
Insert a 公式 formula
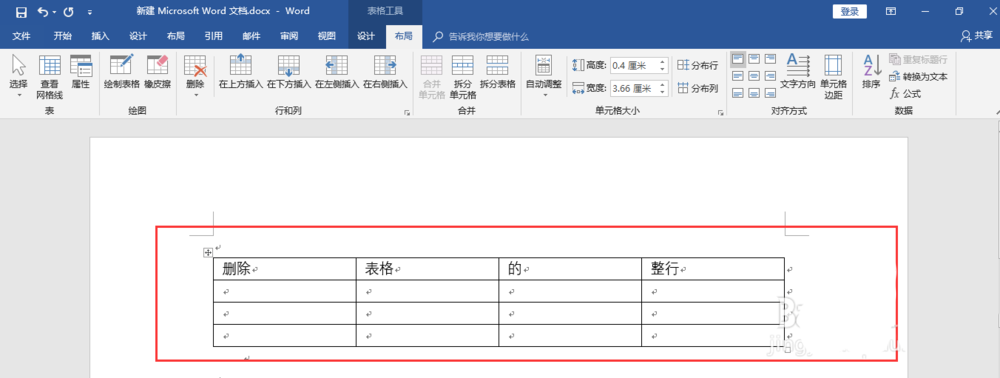(906, 94)
